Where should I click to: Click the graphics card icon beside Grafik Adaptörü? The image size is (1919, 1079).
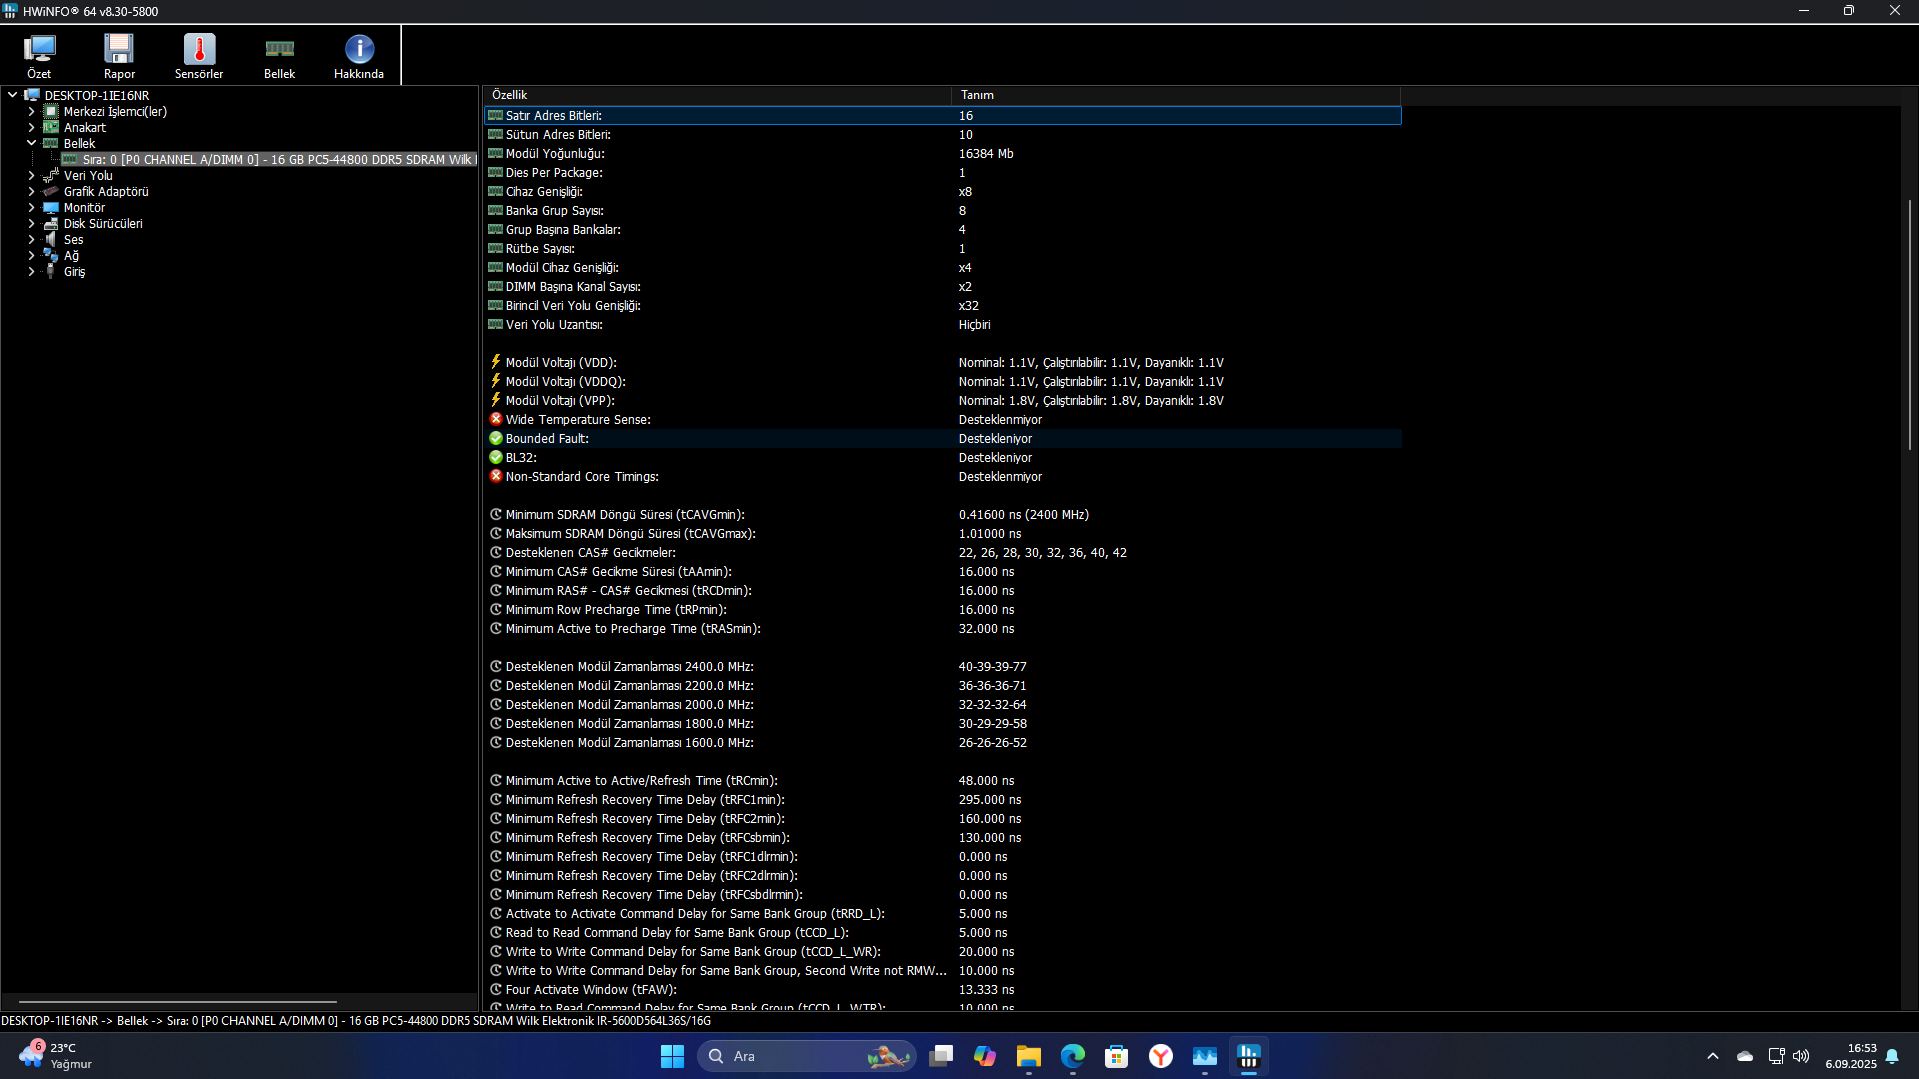click(51, 191)
